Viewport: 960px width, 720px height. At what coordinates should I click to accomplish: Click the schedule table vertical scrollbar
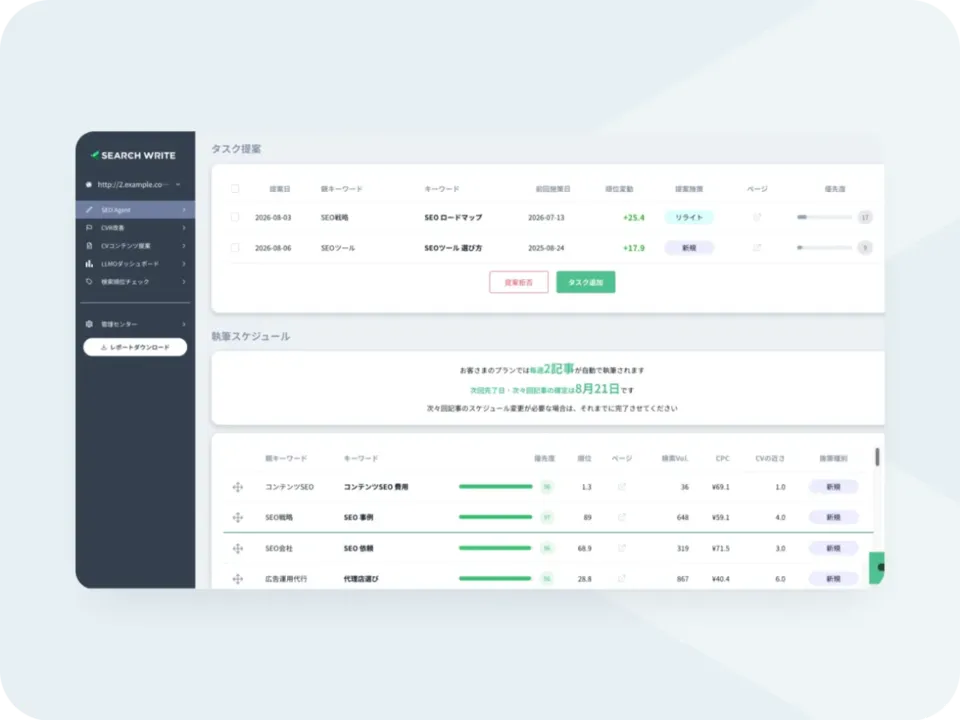(877, 457)
